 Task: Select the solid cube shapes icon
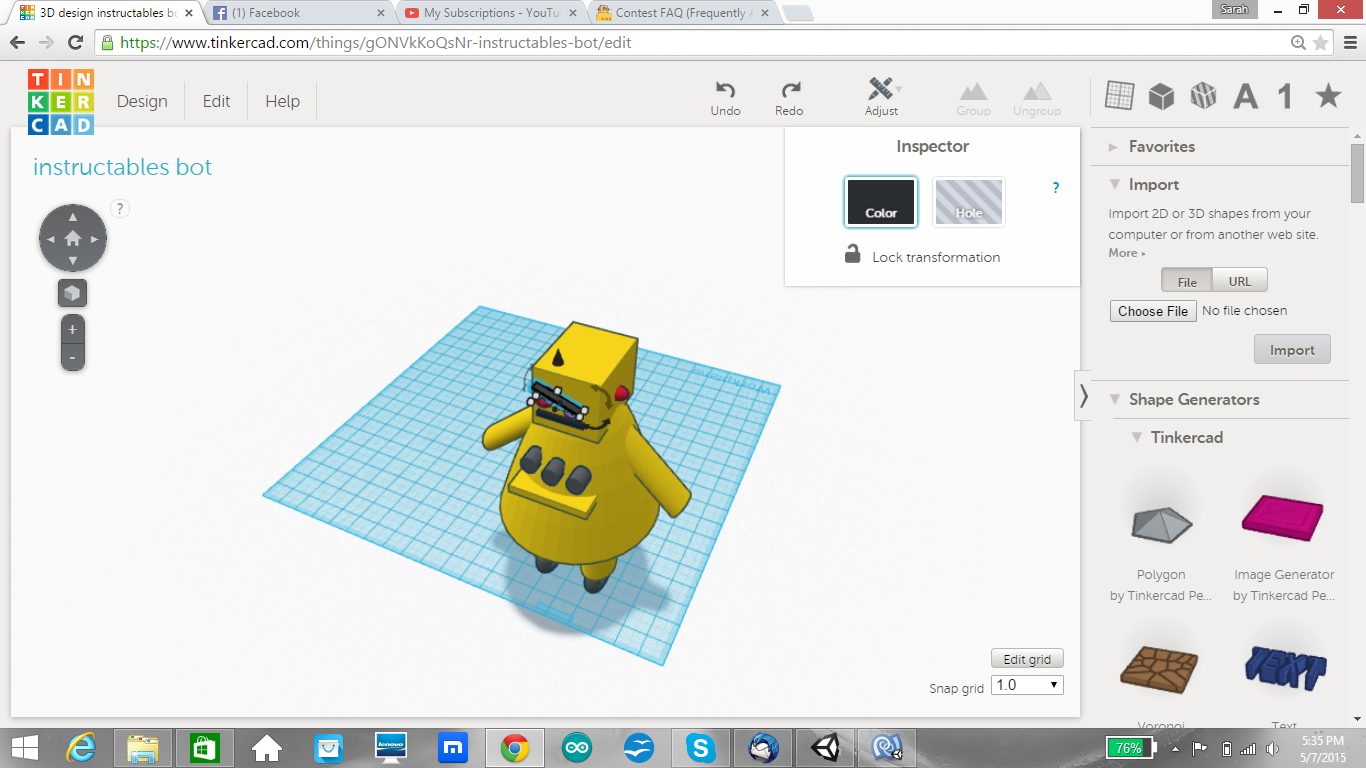[x=1161, y=96]
